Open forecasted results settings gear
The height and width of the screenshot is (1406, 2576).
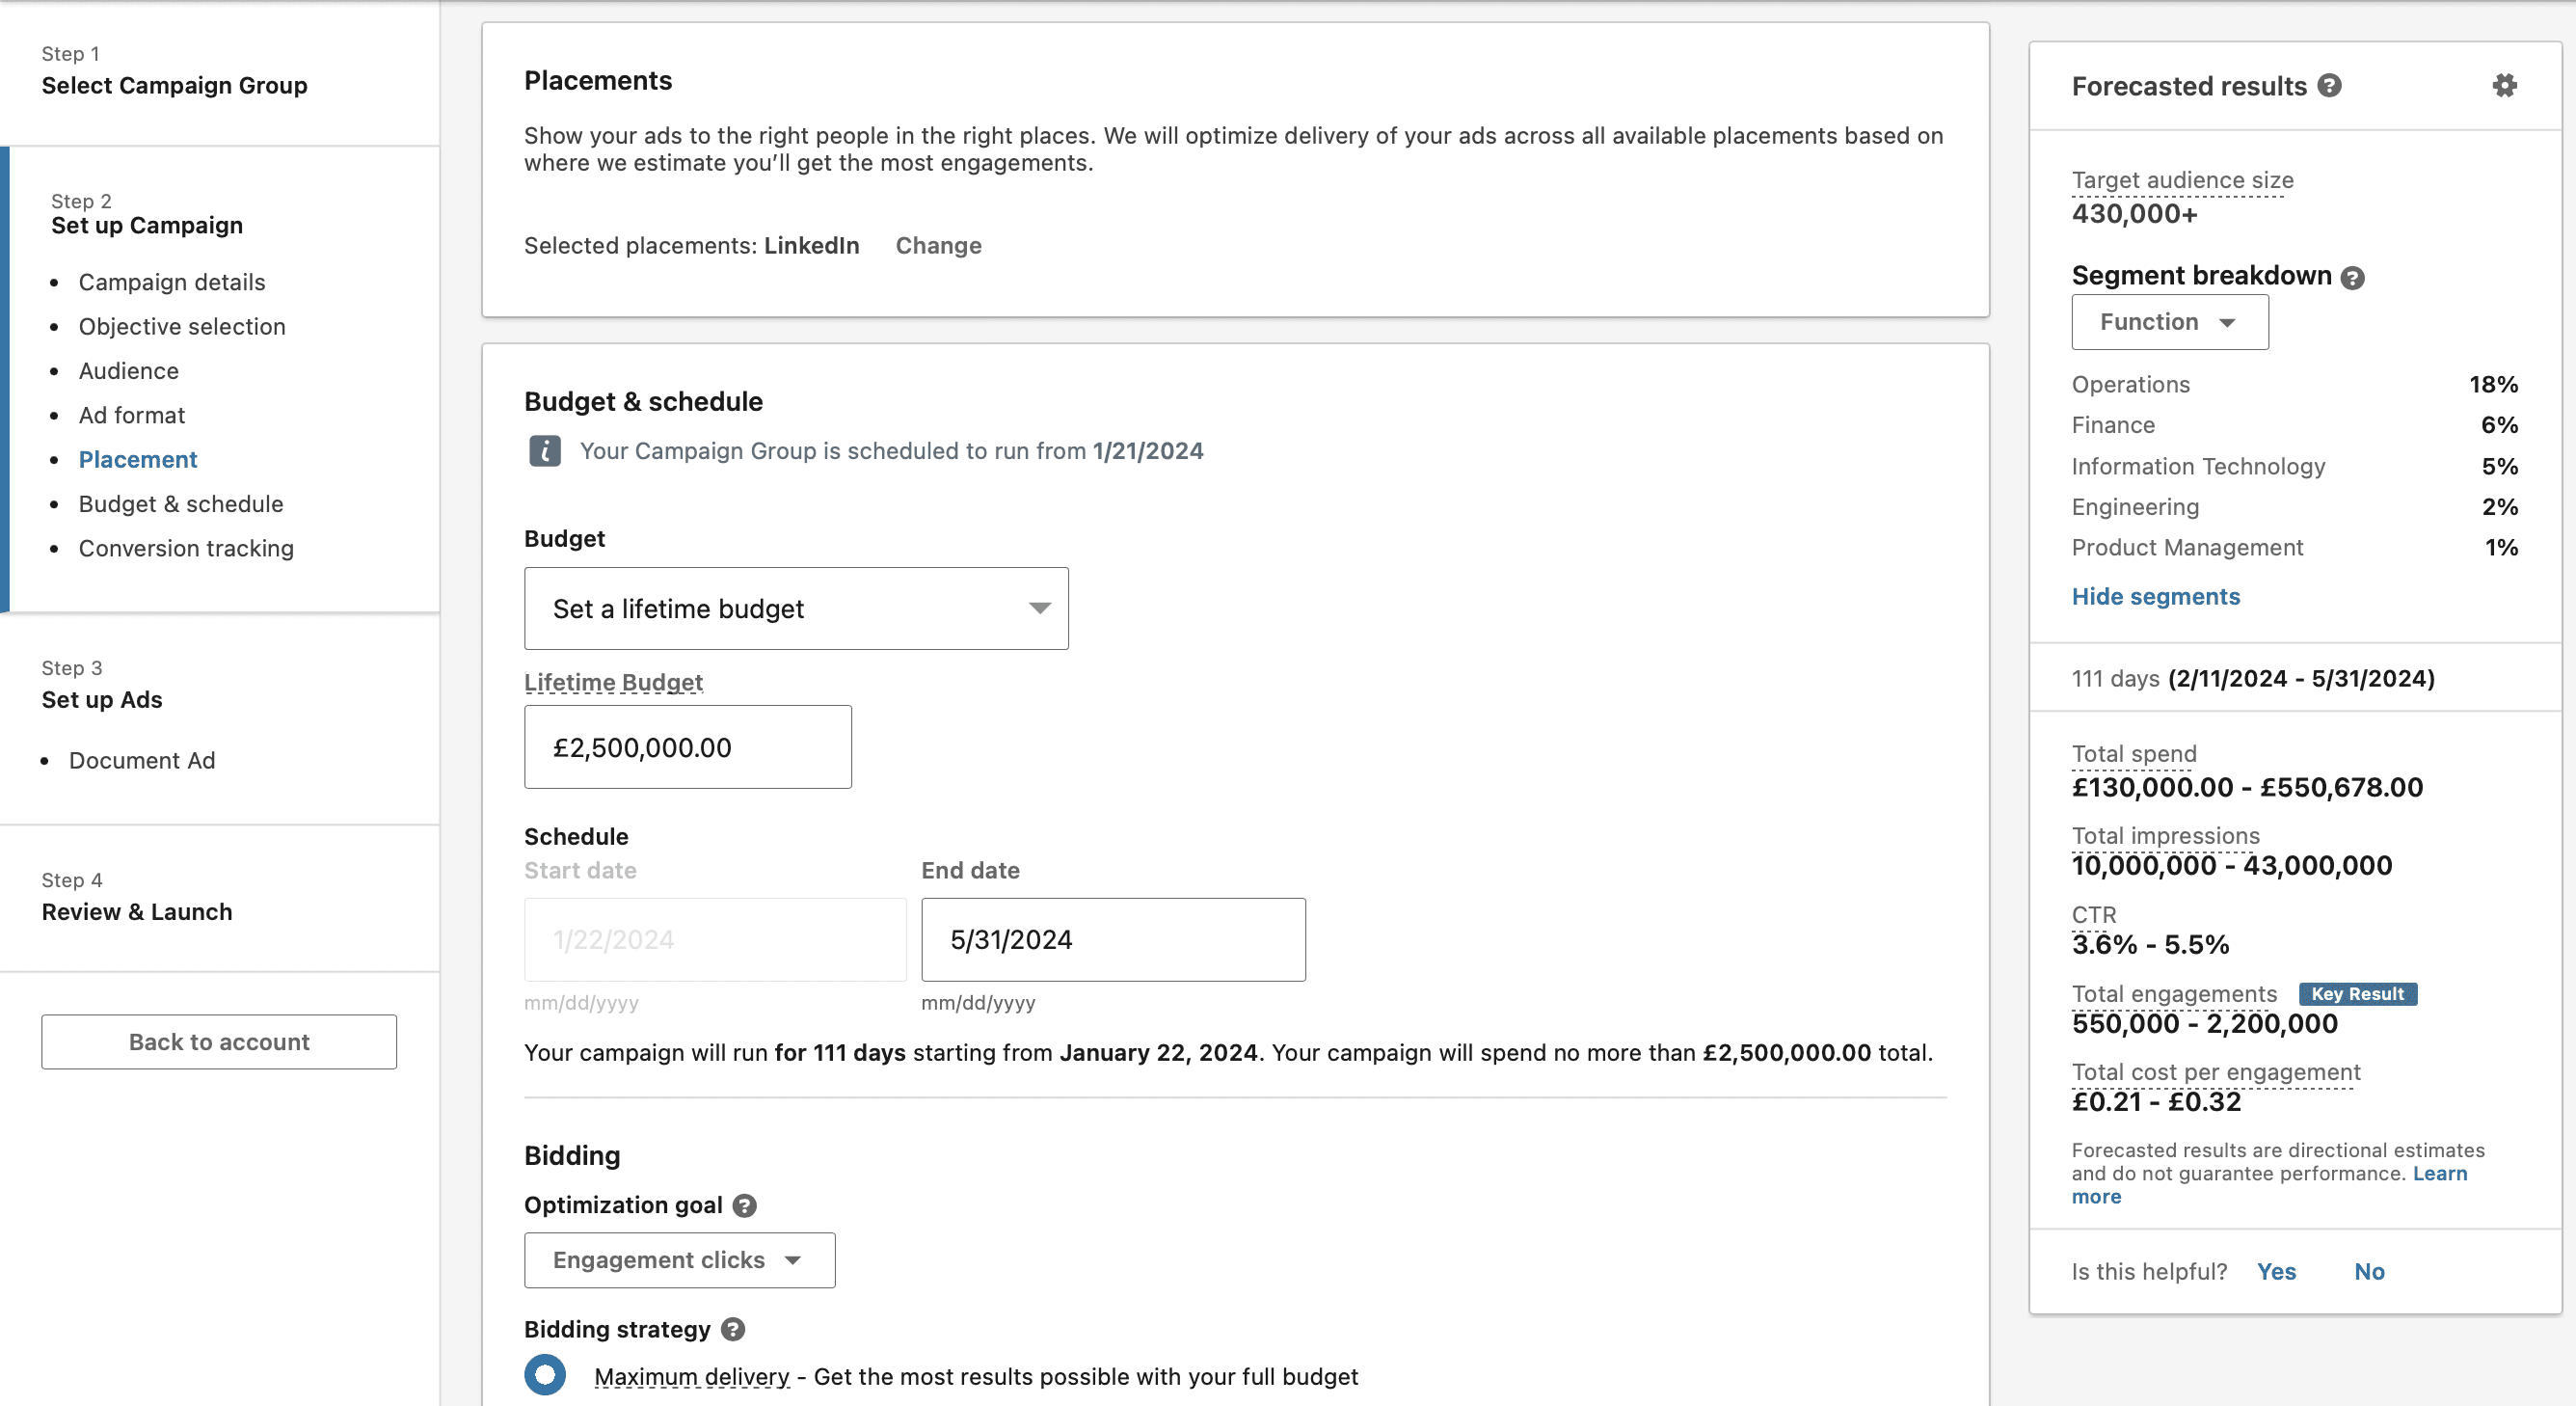click(x=2503, y=86)
